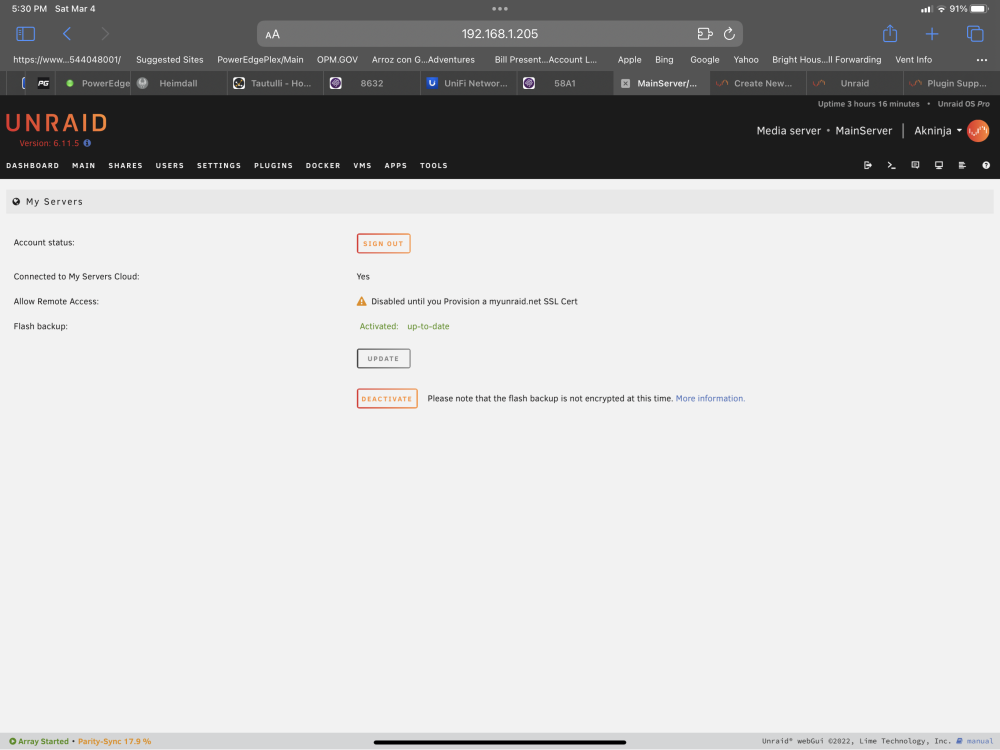
Task: Open the USERS menu
Action: click(170, 166)
